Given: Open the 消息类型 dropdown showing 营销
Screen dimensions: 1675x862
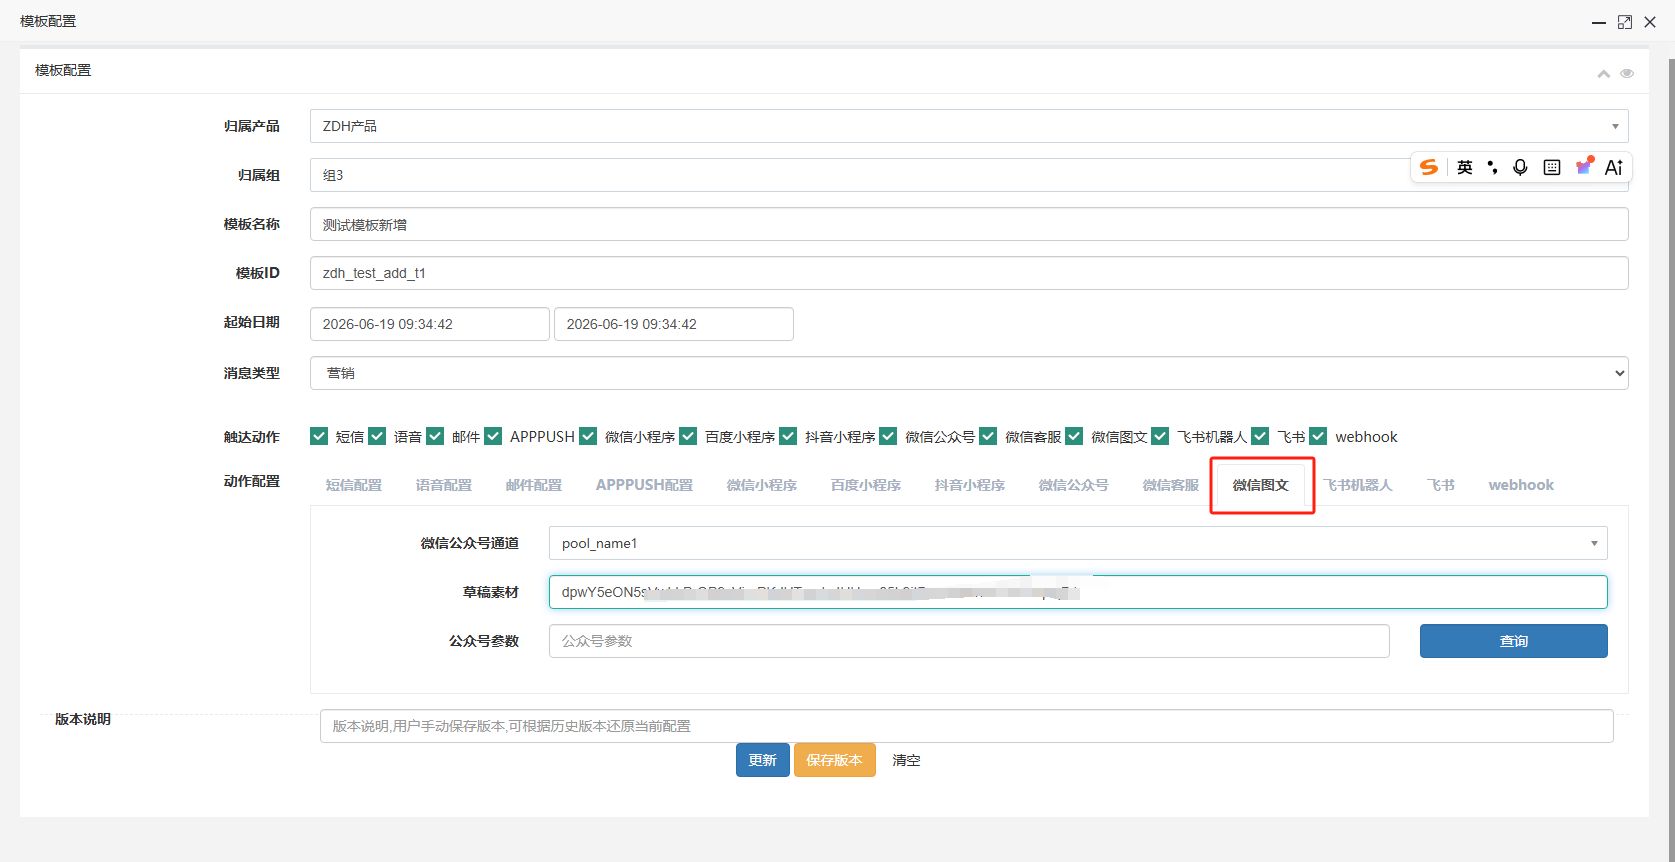Looking at the screenshot, I should (969, 373).
